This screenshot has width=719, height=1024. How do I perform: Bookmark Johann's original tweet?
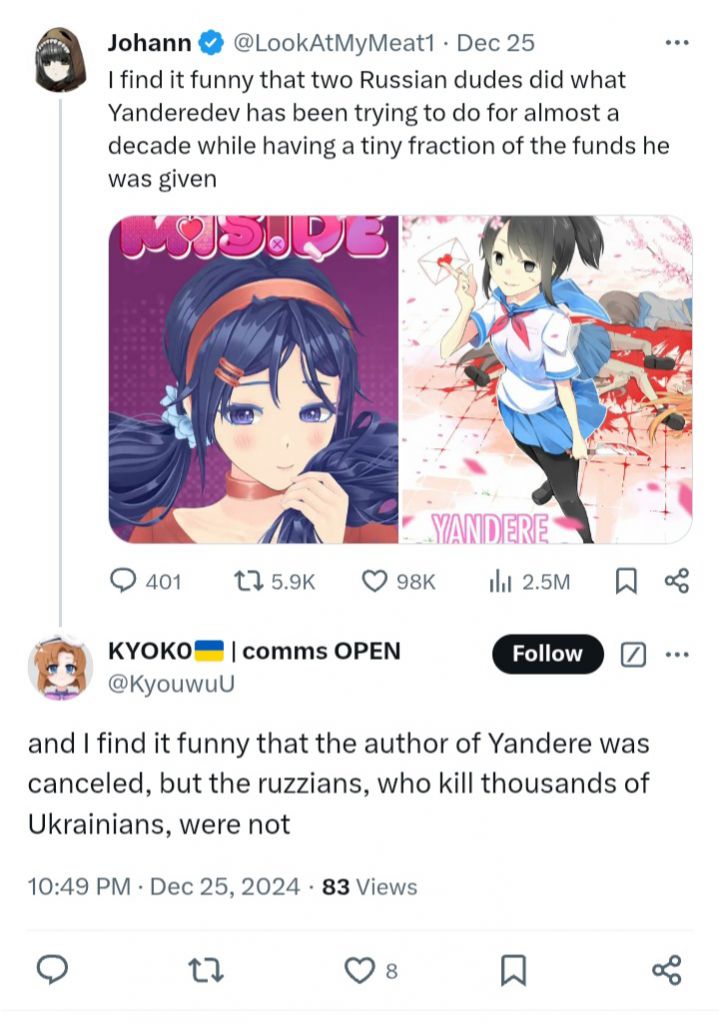pyautogui.click(x=626, y=581)
